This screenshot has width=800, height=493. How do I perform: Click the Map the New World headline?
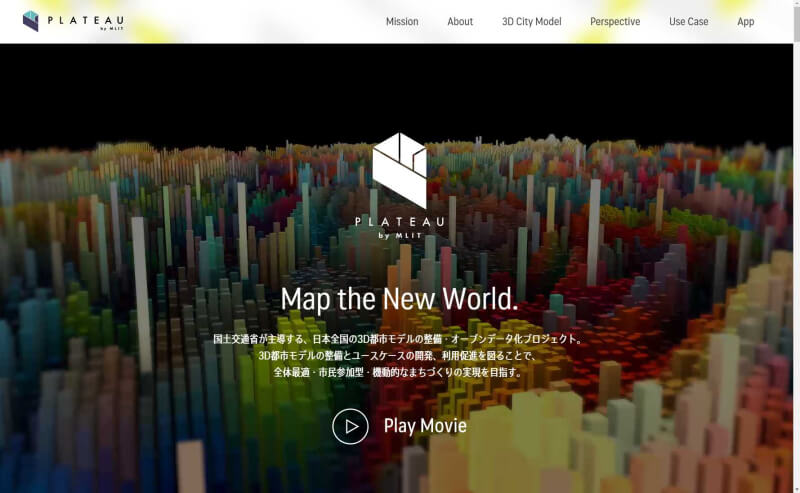399,299
